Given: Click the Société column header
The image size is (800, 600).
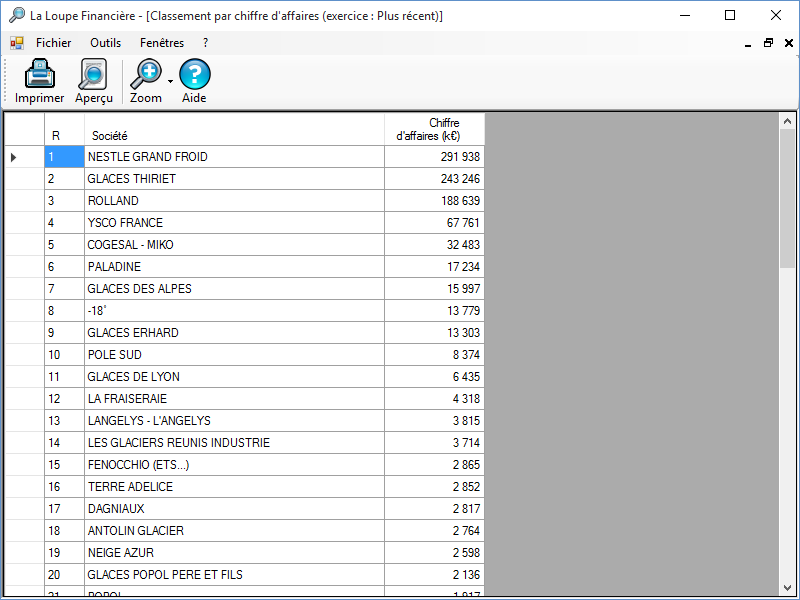Looking at the screenshot, I should (x=234, y=130).
